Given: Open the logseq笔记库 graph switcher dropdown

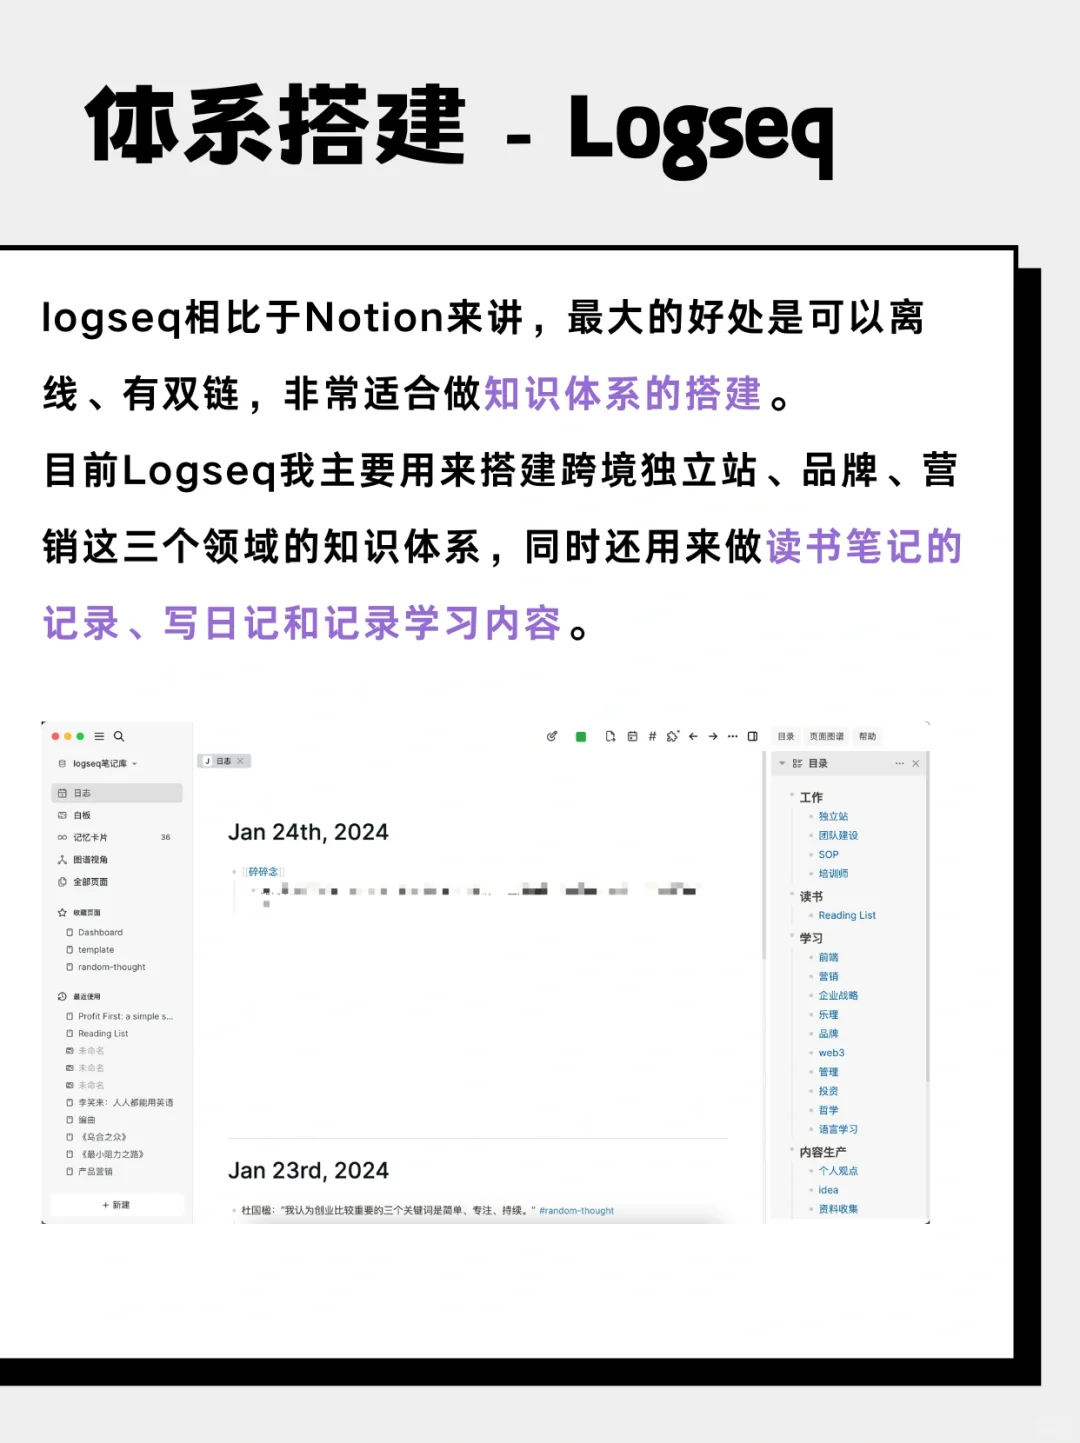Looking at the screenshot, I should 98,763.
